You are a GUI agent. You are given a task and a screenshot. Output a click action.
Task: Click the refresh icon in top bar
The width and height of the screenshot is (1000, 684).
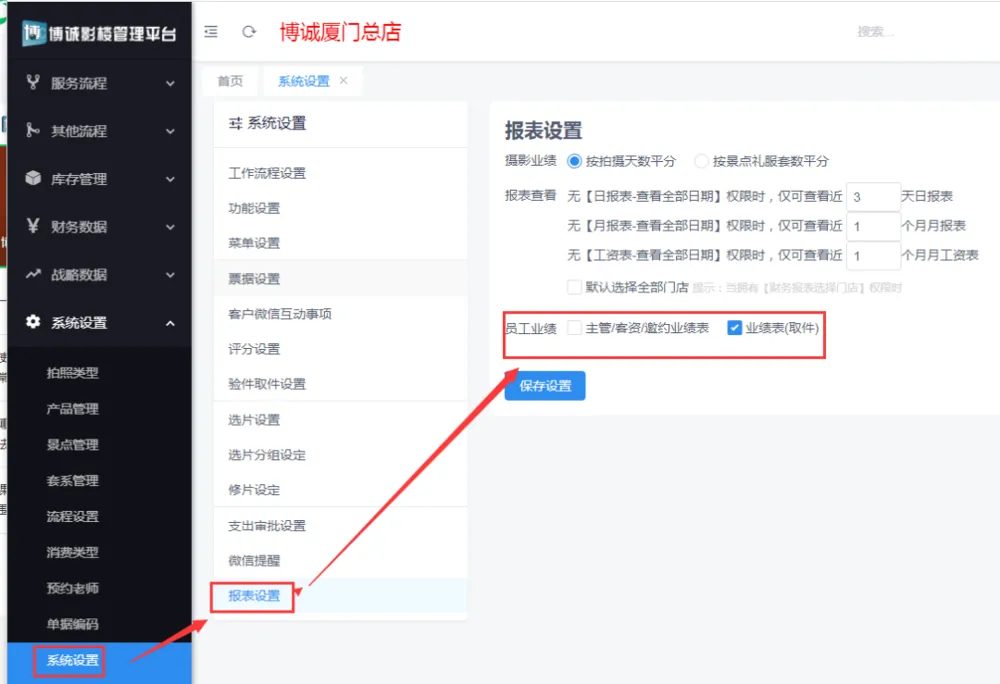pyautogui.click(x=249, y=32)
